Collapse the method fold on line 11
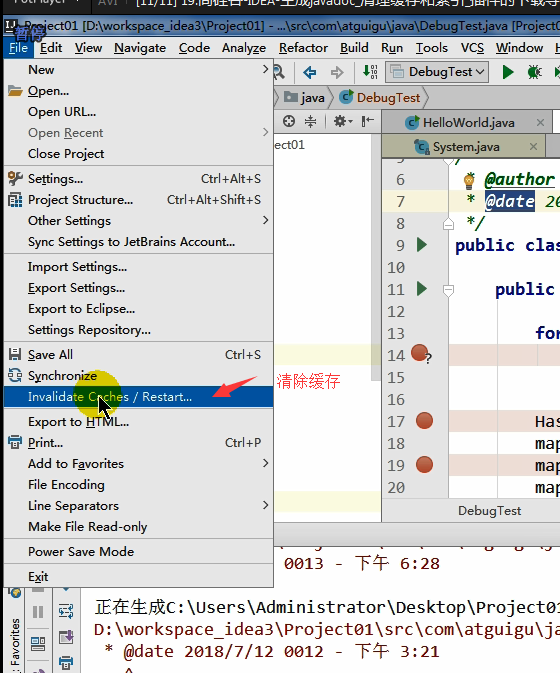 [x=448, y=291]
